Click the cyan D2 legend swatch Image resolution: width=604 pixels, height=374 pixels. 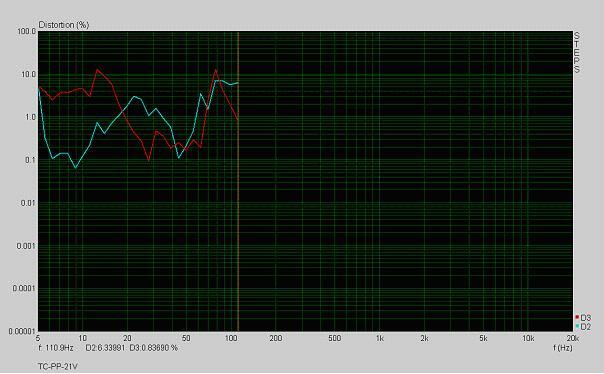coord(577,326)
